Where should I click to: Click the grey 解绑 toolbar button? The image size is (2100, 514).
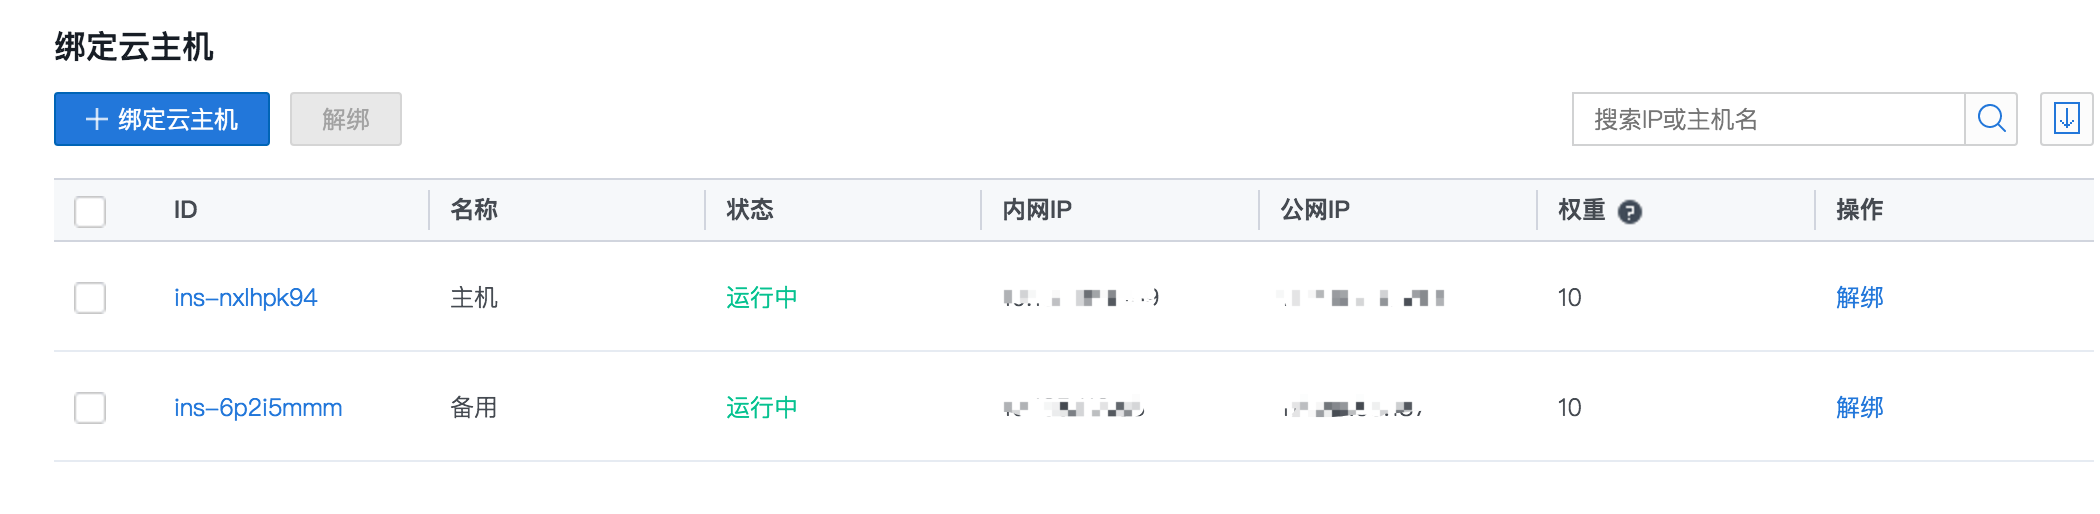[346, 119]
